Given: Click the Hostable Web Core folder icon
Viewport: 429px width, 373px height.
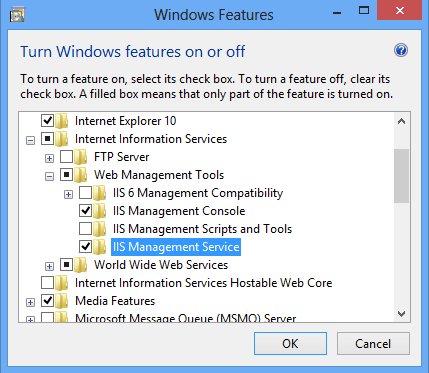Looking at the screenshot, I should point(62,283).
